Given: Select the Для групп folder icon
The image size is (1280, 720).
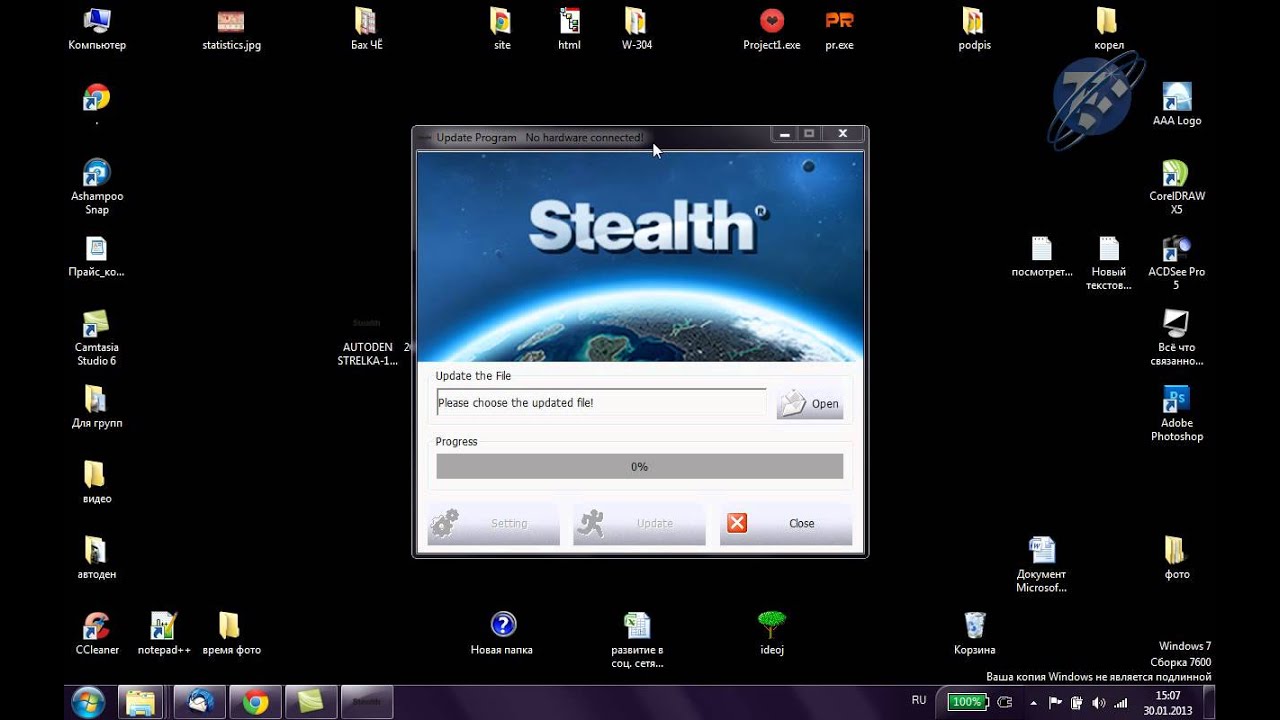Looking at the screenshot, I should 96,407.
